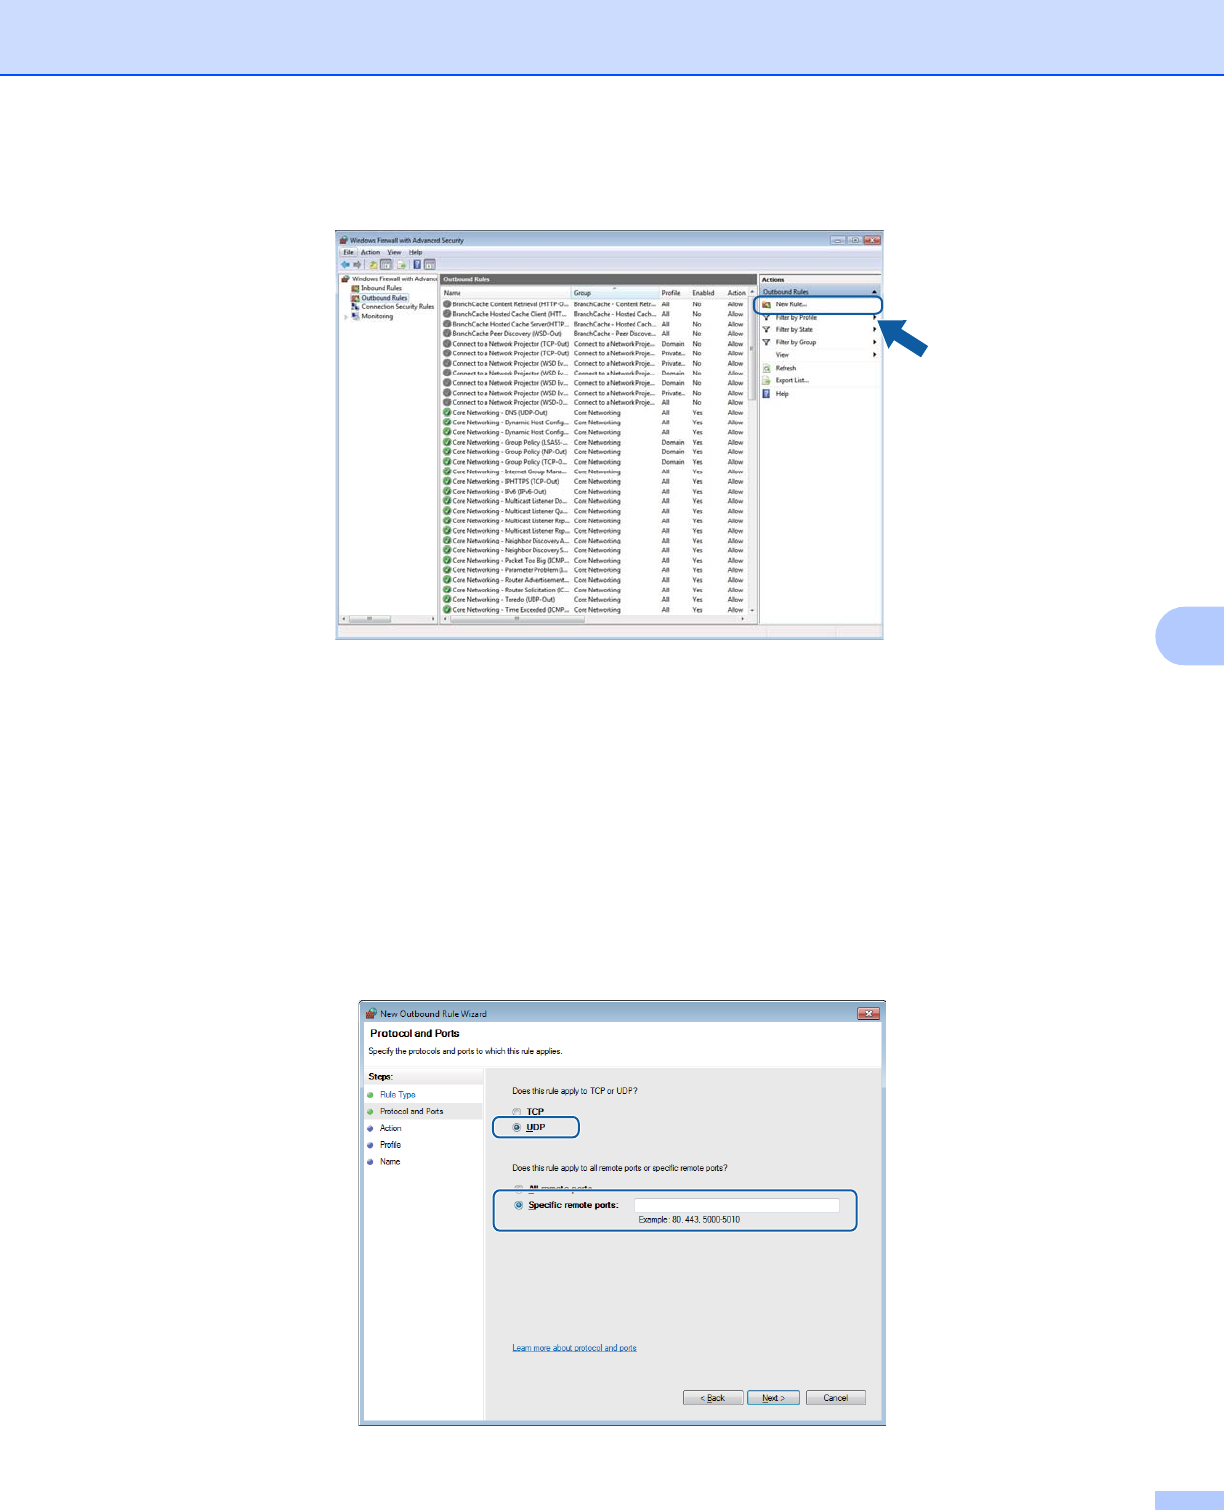Viewport: 1224px width, 1510px height.
Task: Click the green check icon of Core Networking IPv6 (IPv6-Out)
Action: pos(447,491)
